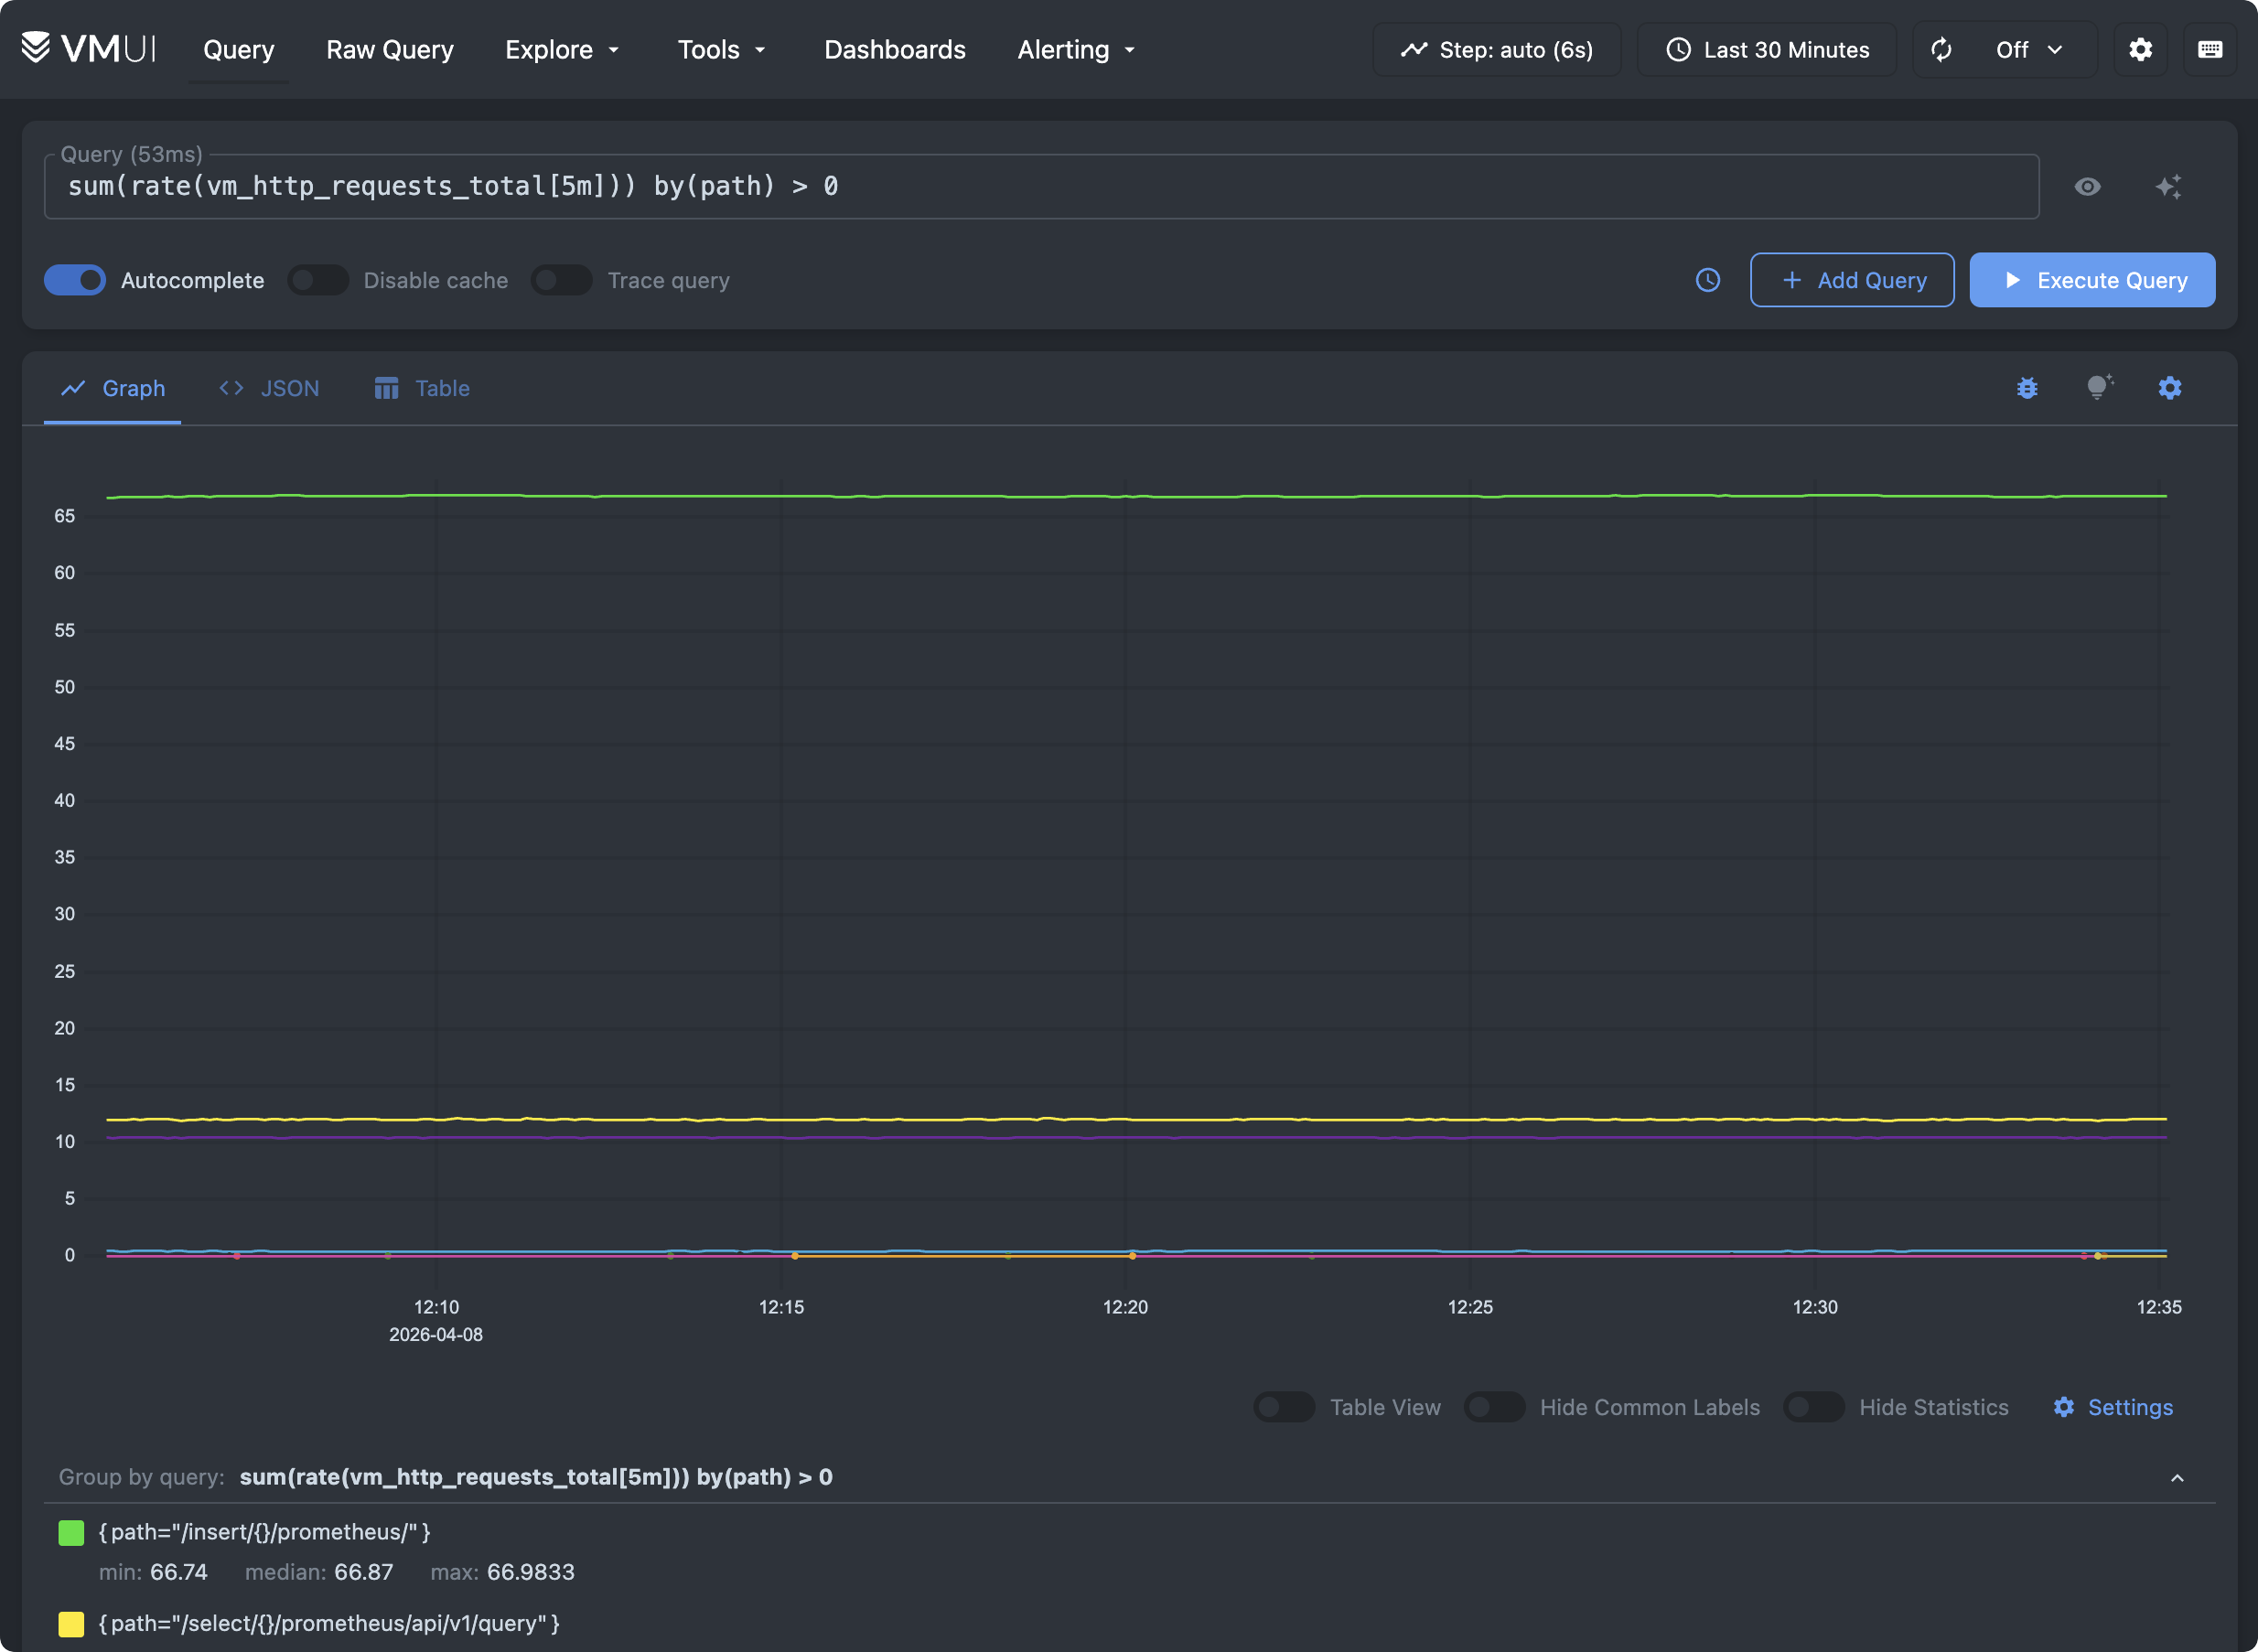2258x1652 pixels.
Task: Show the query preview with the eye icon
Action: tap(2089, 186)
